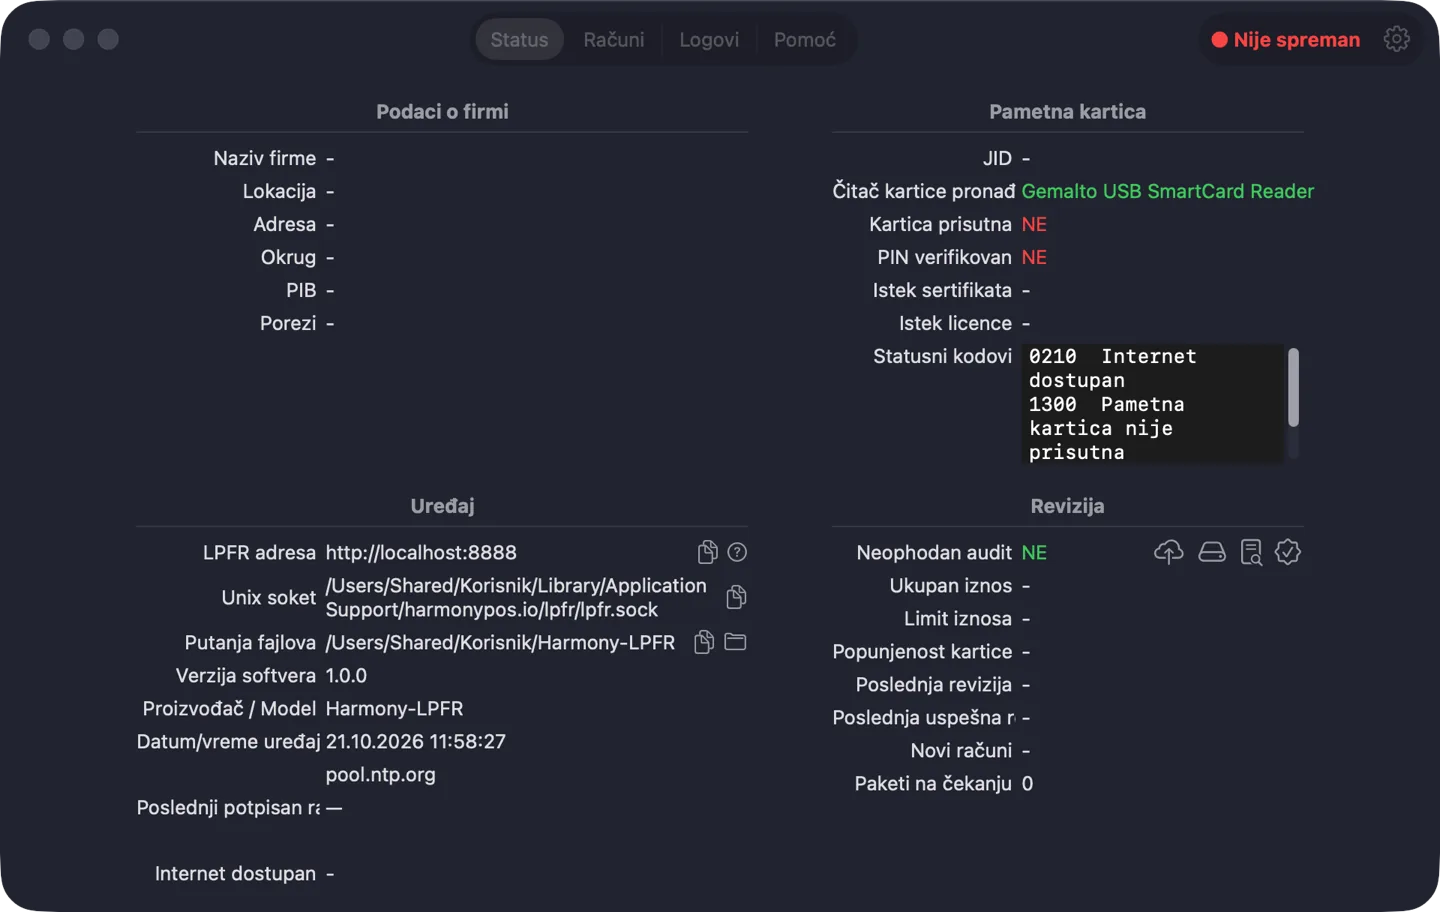Image resolution: width=1440 pixels, height=912 pixels.
Task: Open help for LPFR adresa
Action: (737, 552)
